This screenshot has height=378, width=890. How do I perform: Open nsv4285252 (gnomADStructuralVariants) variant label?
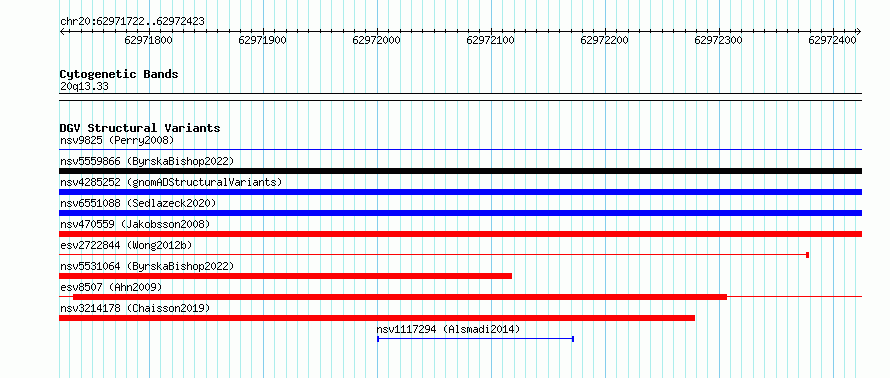point(171,182)
